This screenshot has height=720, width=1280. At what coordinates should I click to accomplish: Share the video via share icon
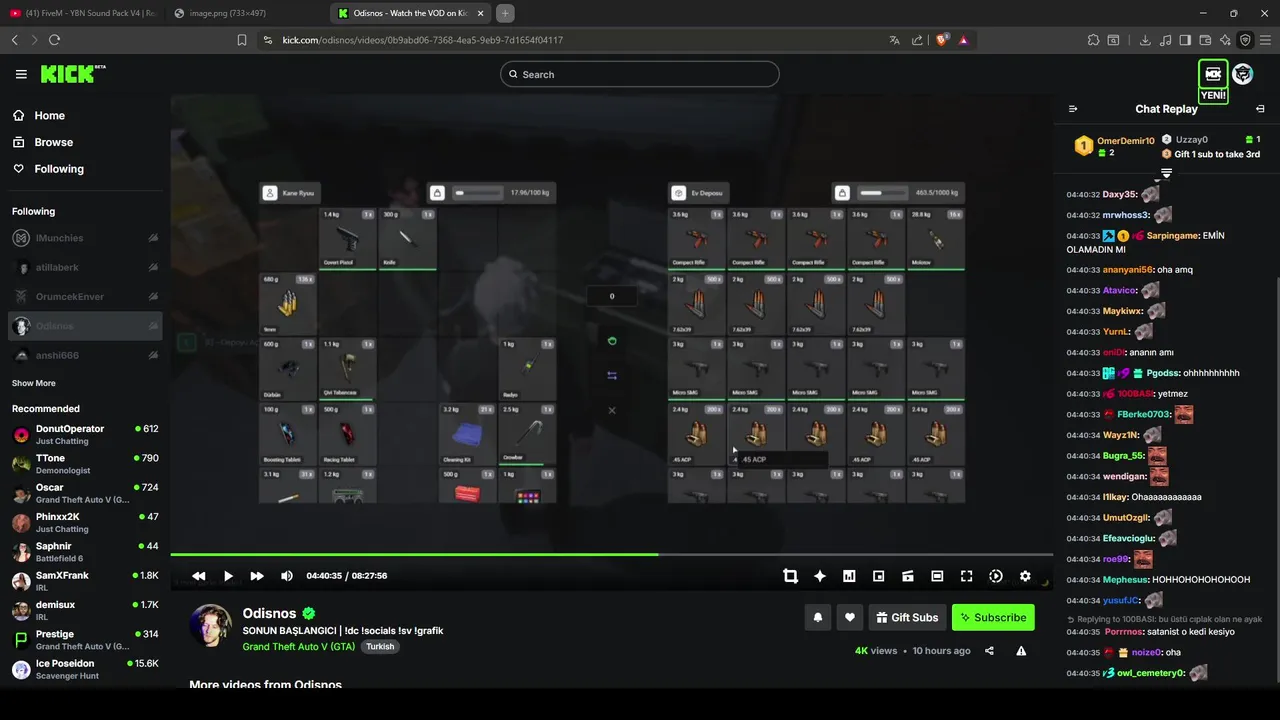coord(989,651)
